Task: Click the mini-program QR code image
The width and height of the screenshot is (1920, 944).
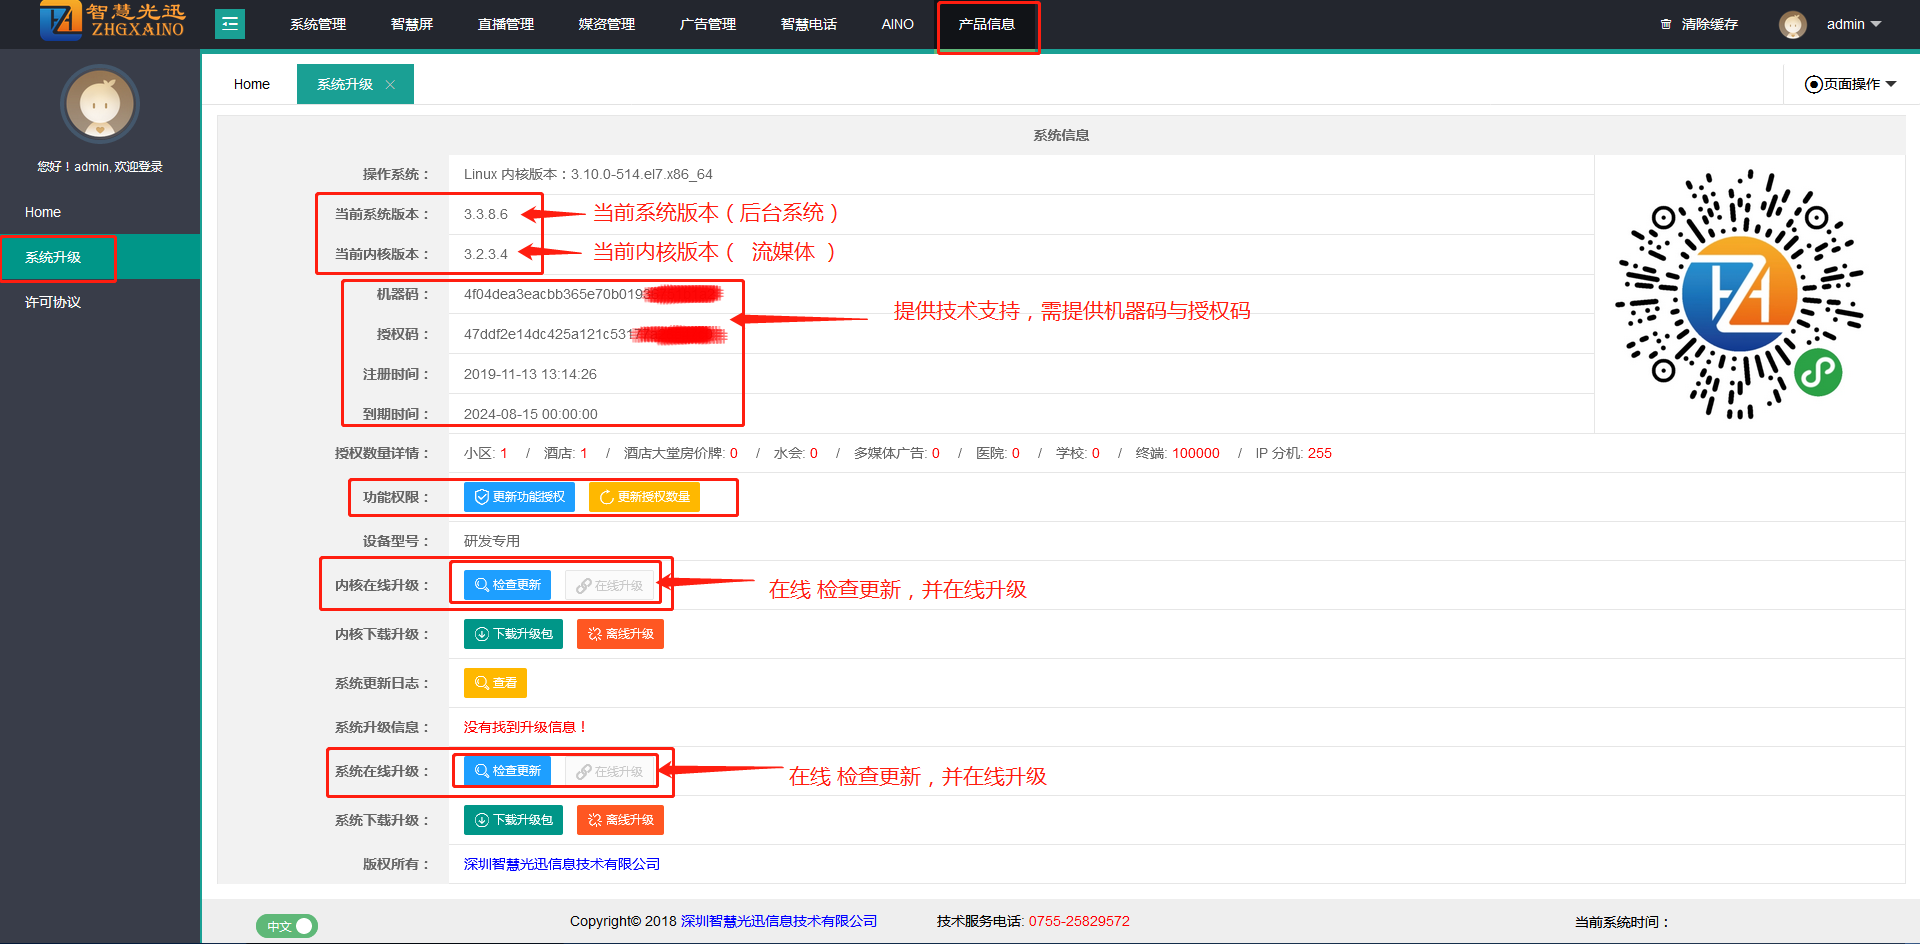Action: pos(1739,294)
